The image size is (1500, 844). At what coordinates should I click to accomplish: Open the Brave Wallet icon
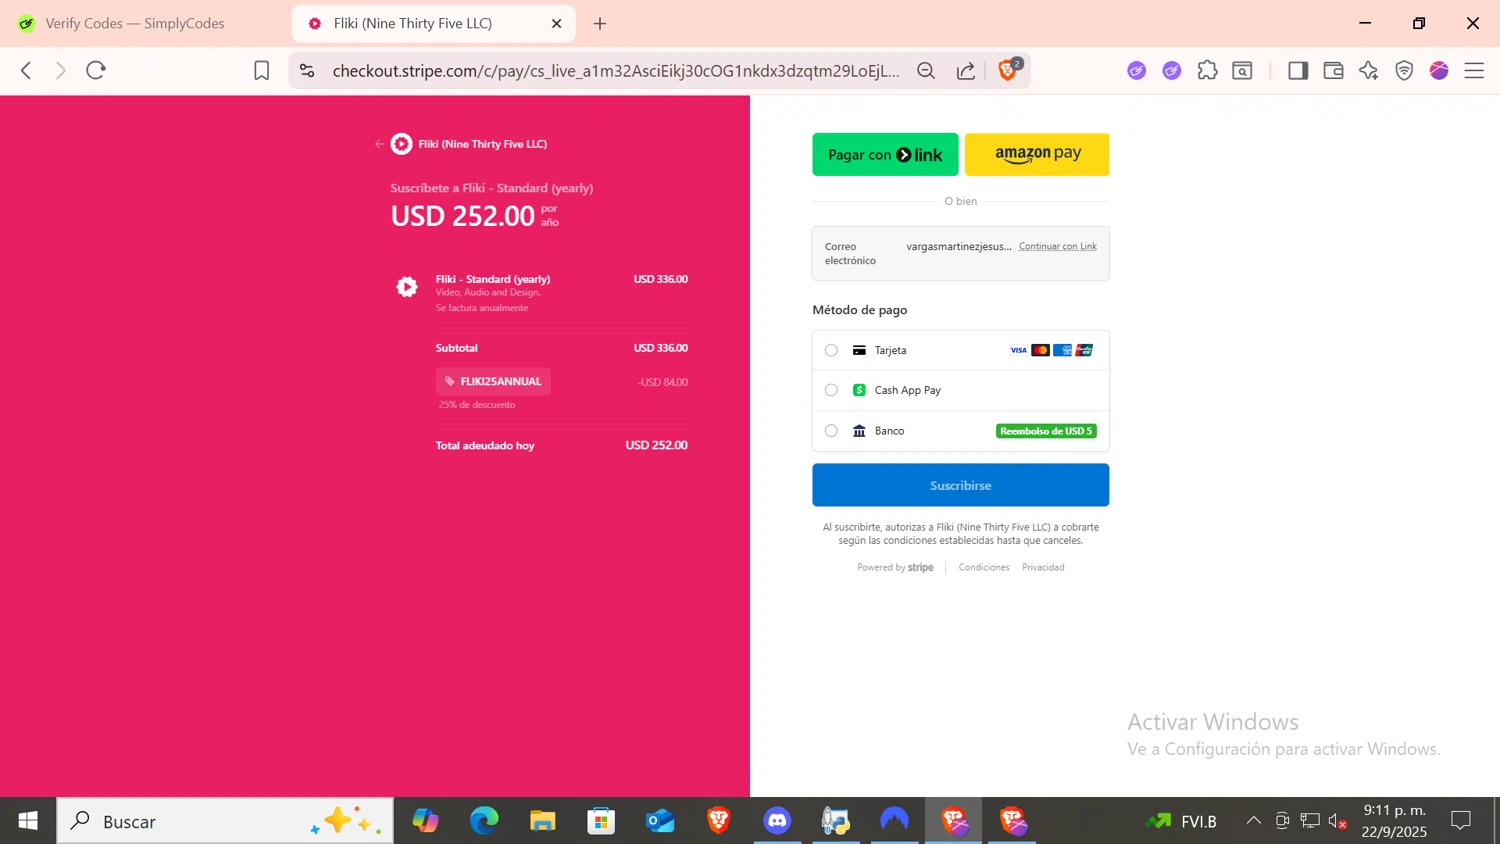(1333, 70)
